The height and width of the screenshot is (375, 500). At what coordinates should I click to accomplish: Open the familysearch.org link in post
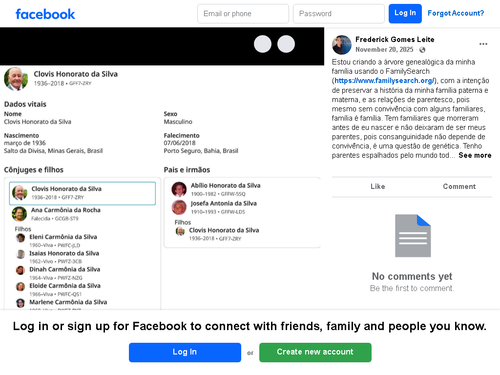[384, 81]
